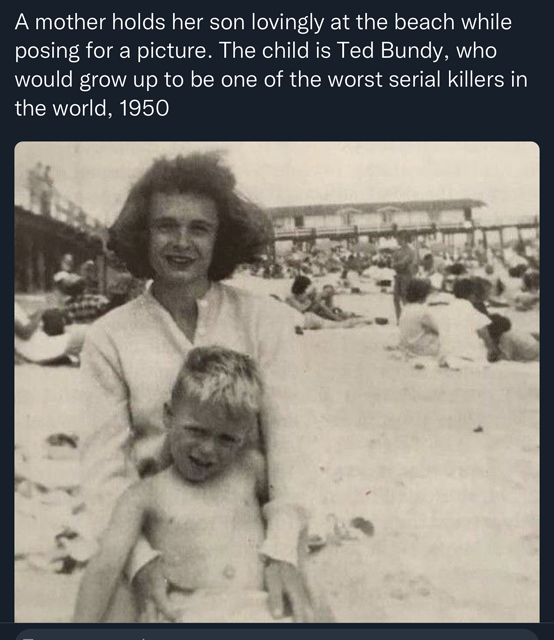
Task: Open the attached beach photo
Action: point(277,382)
